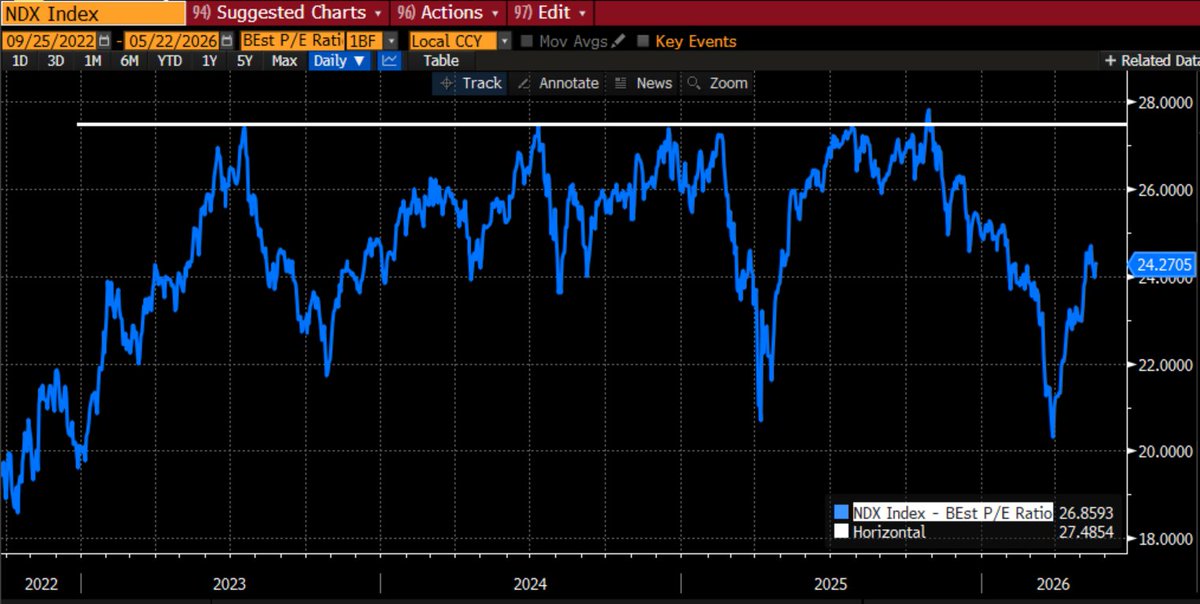Image resolution: width=1200 pixels, height=604 pixels.
Task: Click the Zoom button label
Action: point(729,83)
